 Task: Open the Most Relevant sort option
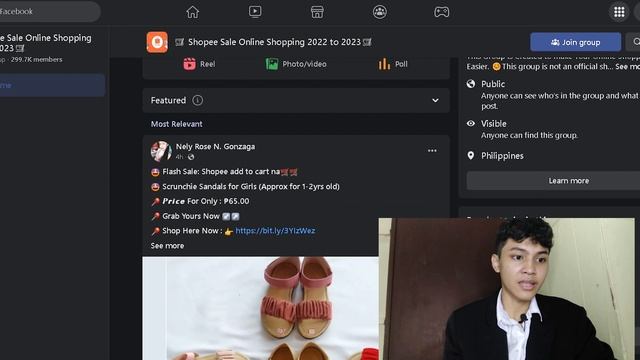point(176,124)
